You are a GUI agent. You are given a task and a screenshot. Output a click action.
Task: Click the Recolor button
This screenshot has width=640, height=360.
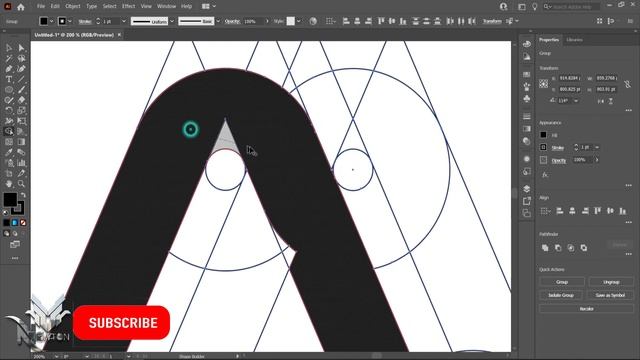click(587, 309)
